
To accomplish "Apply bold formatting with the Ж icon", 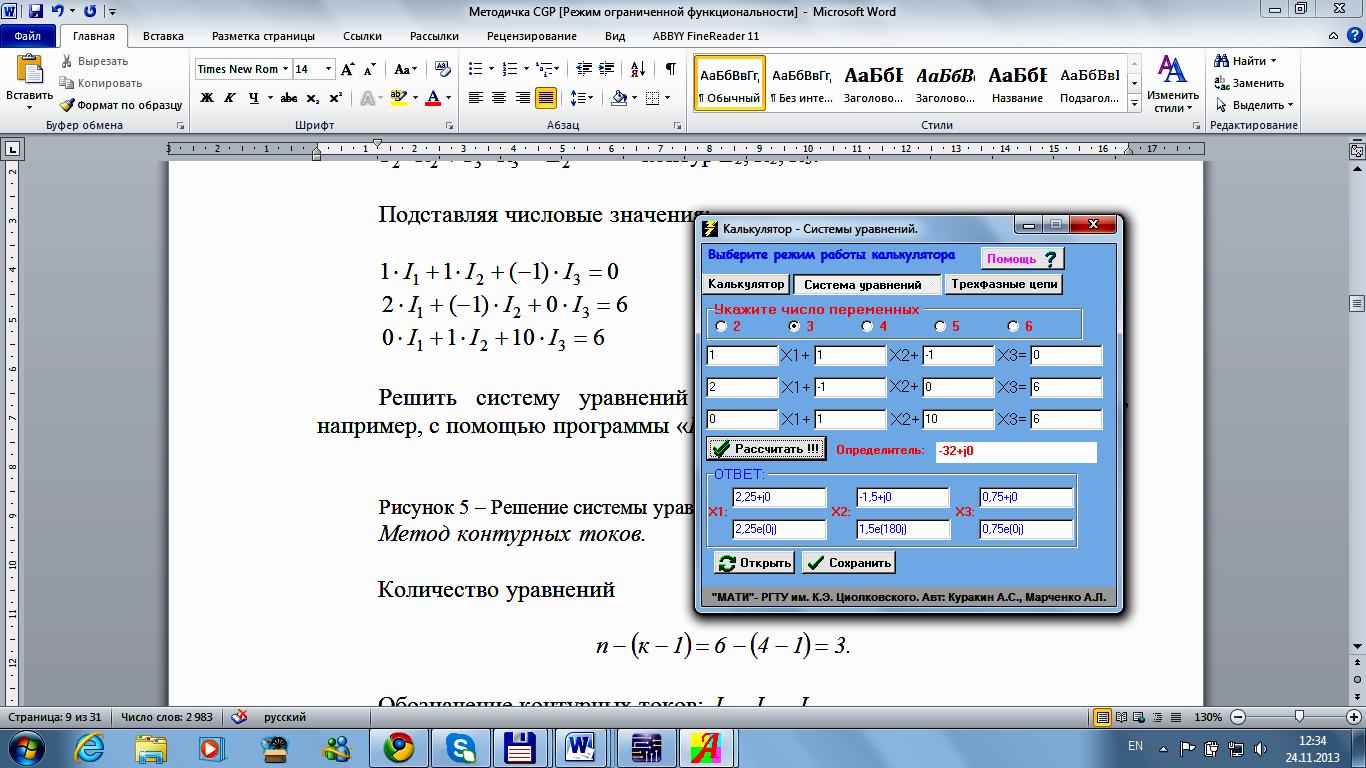I will coord(207,98).
